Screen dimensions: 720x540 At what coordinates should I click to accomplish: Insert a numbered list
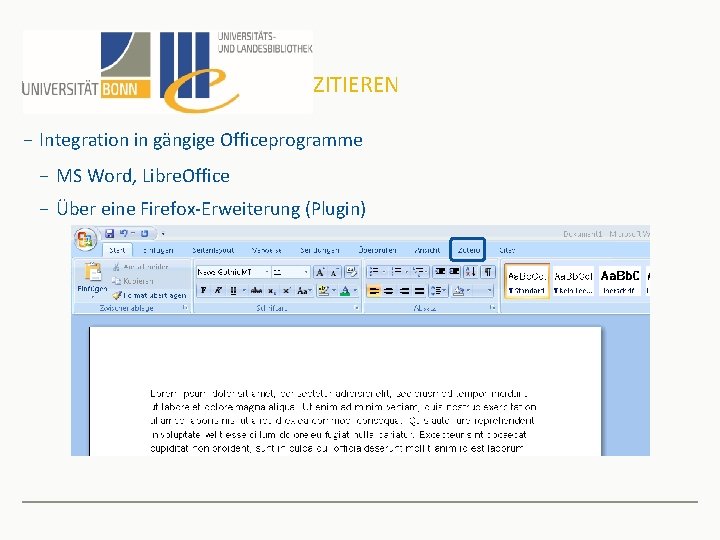397,272
